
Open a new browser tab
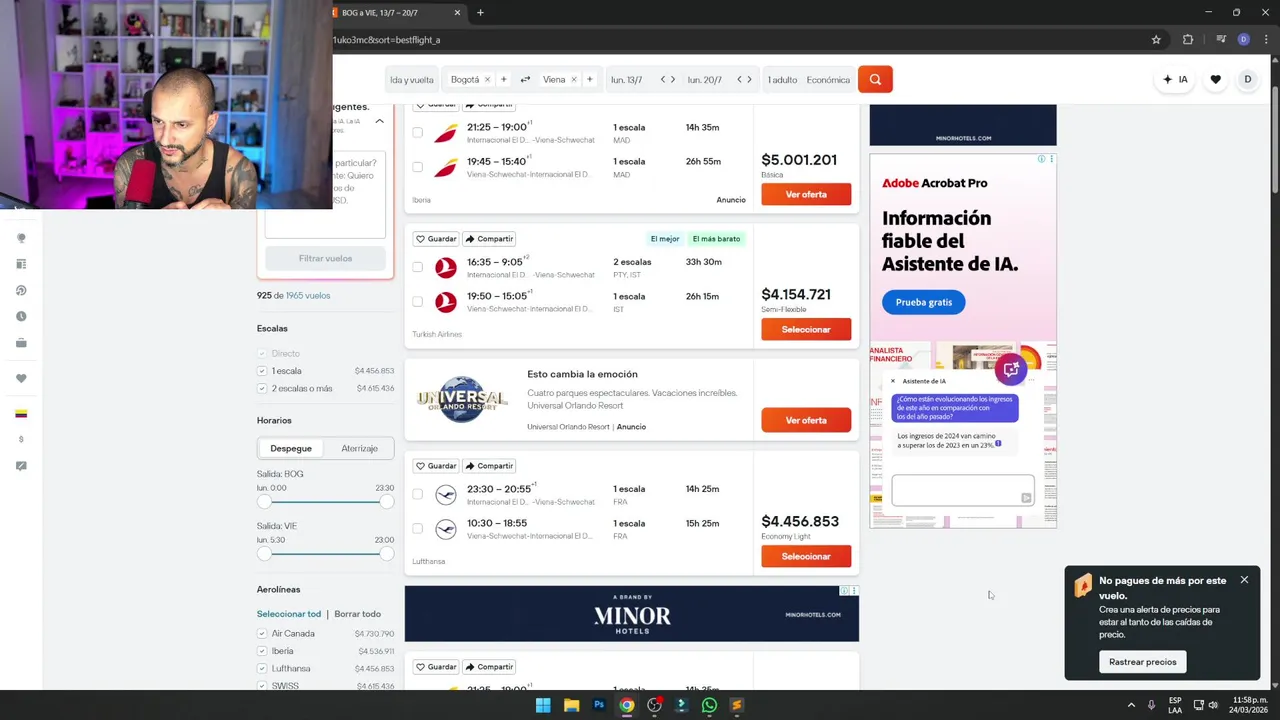[x=480, y=13]
